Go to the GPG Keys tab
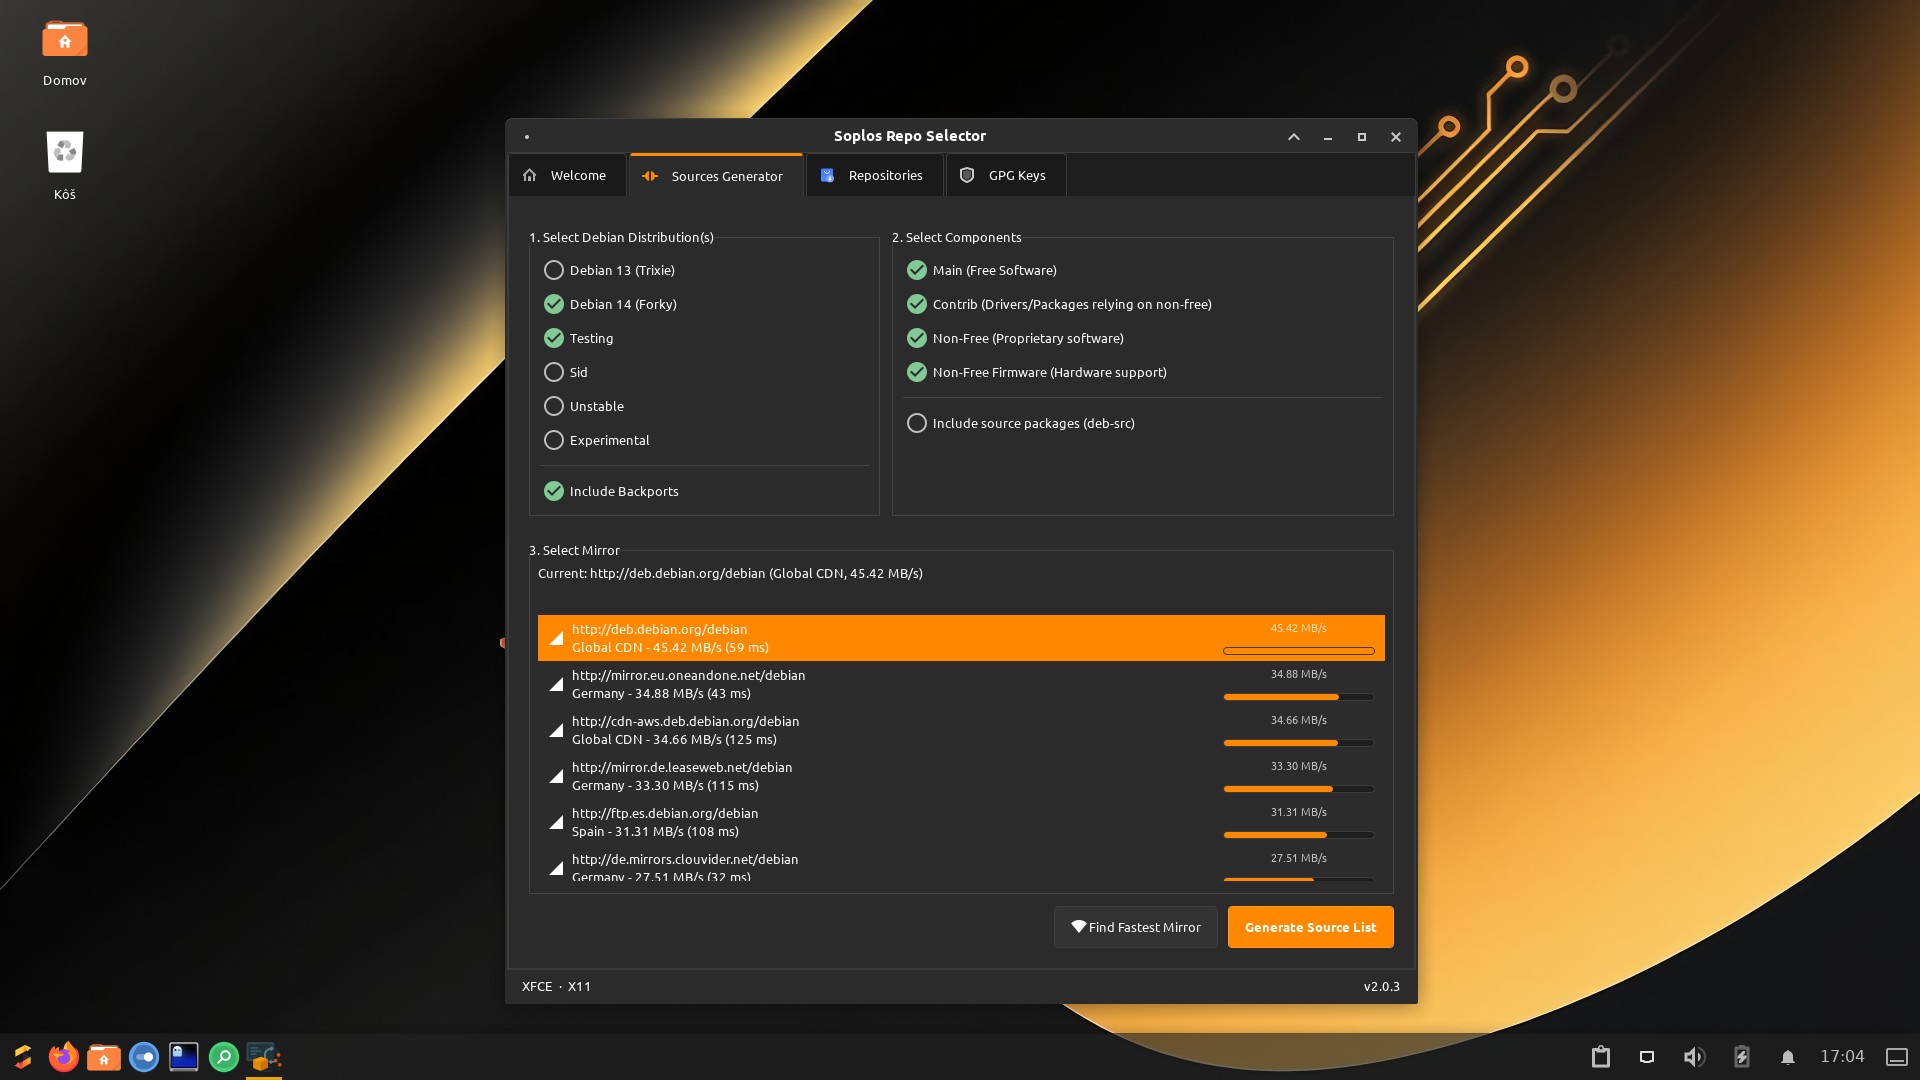Viewport: 1920px width, 1080px height. tap(1005, 175)
